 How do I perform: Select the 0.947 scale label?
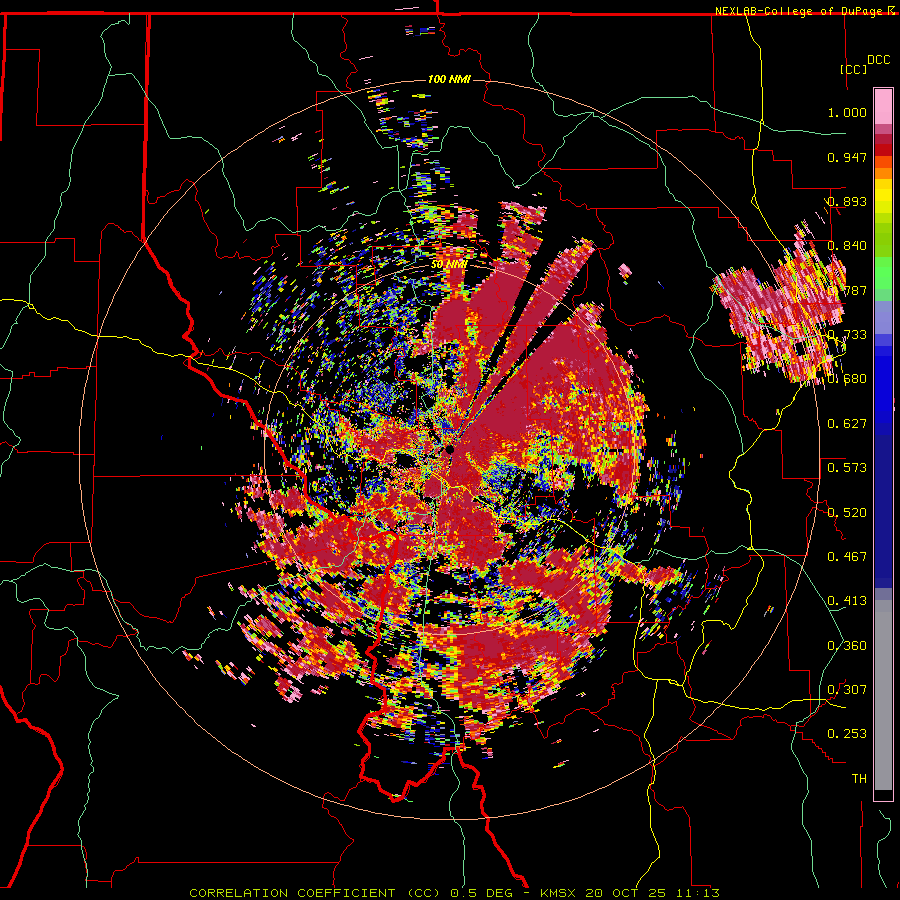pos(847,157)
